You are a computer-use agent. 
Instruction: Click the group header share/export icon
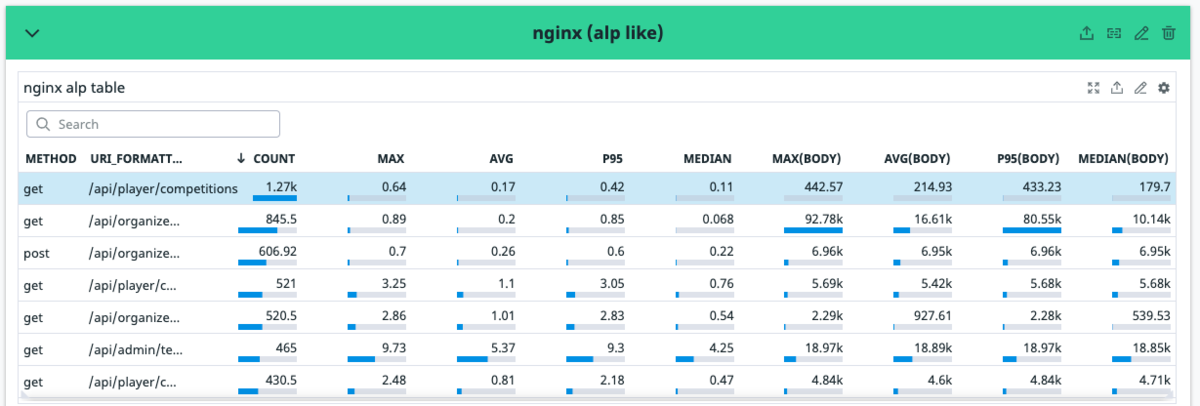point(1087,33)
